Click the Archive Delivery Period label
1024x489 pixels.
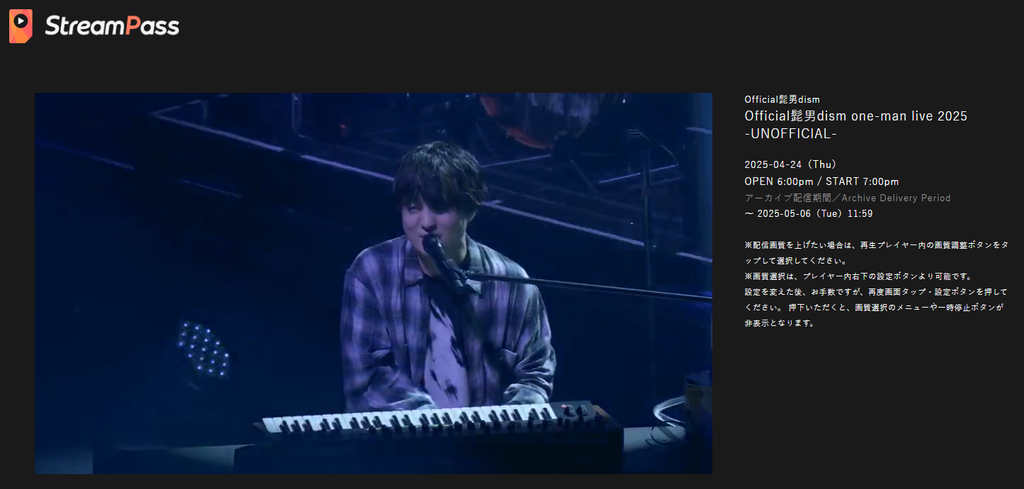pyautogui.click(x=847, y=198)
